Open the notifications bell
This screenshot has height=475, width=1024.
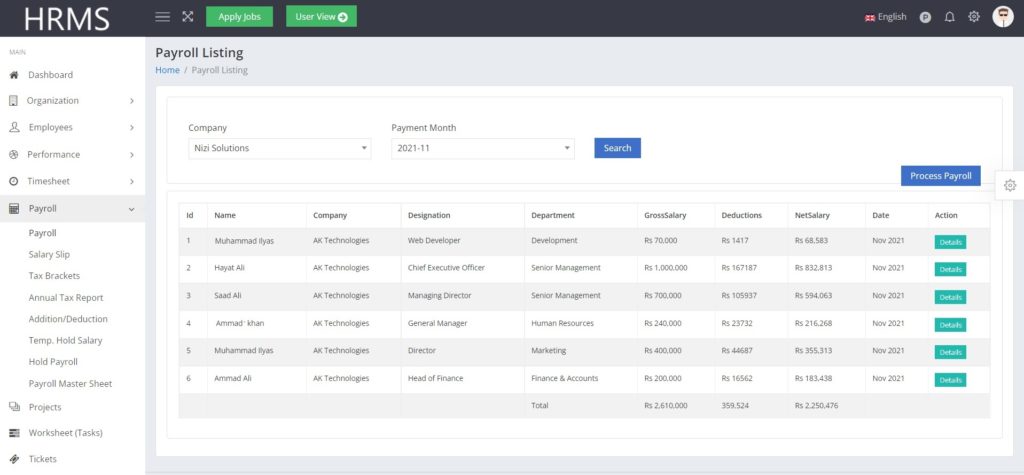click(x=950, y=18)
